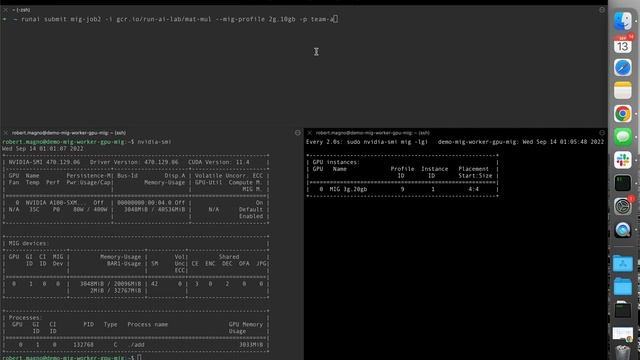Open System Preferences in the dock
Screen dimensions: 640x360
[622, 207]
